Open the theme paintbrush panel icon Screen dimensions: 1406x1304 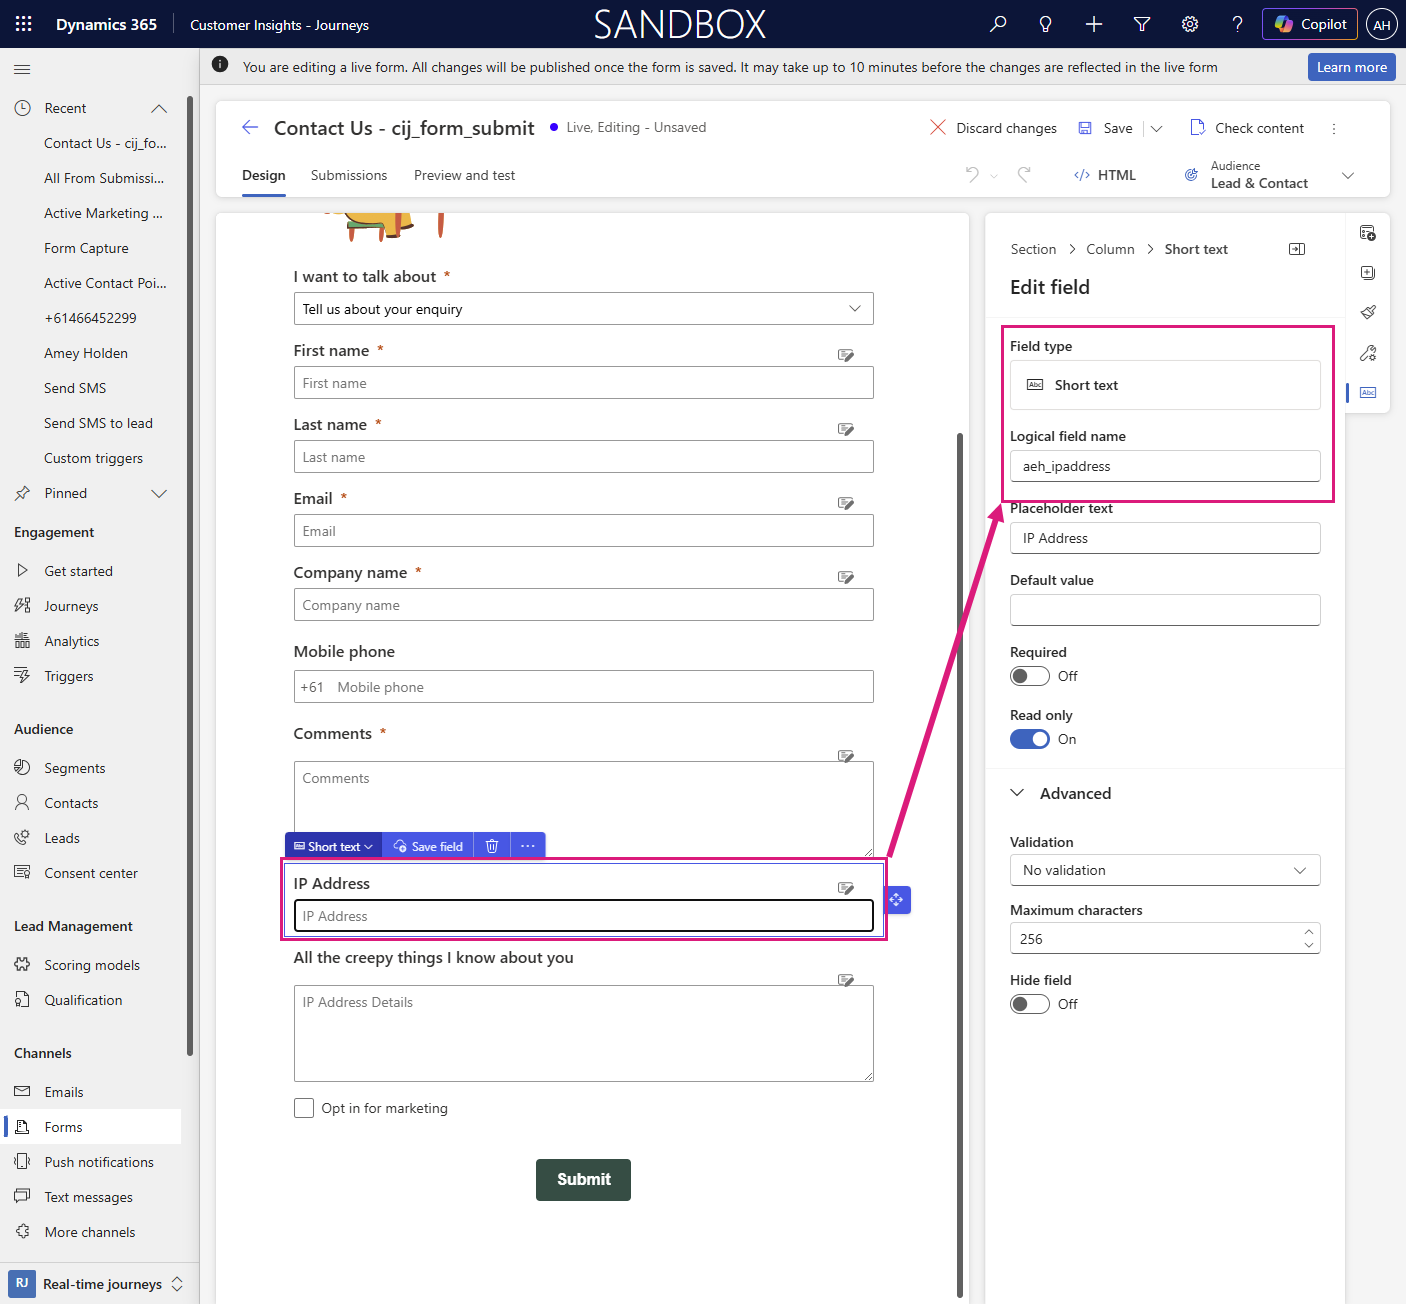click(1368, 312)
